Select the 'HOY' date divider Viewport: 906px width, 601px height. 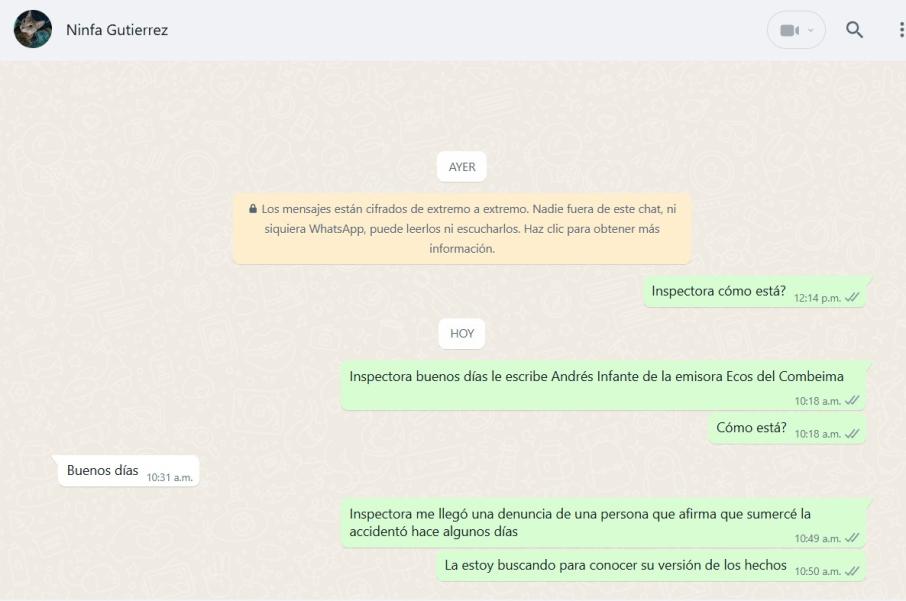pyautogui.click(x=461, y=333)
